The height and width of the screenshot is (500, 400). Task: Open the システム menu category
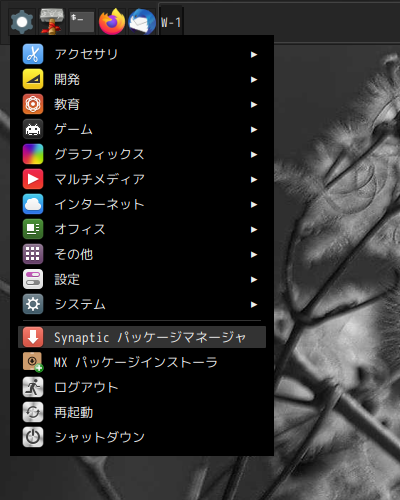142,304
